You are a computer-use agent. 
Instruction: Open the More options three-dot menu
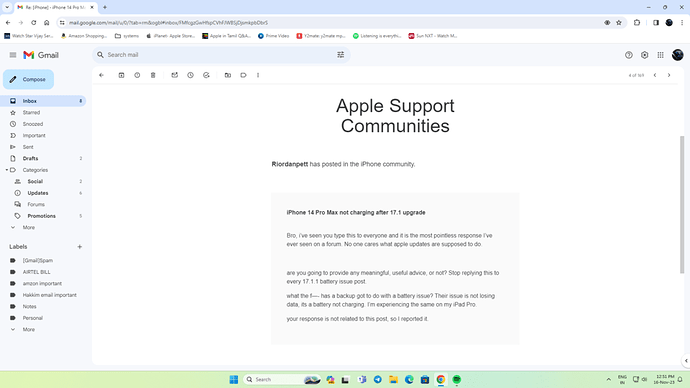pyautogui.click(x=258, y=75)
